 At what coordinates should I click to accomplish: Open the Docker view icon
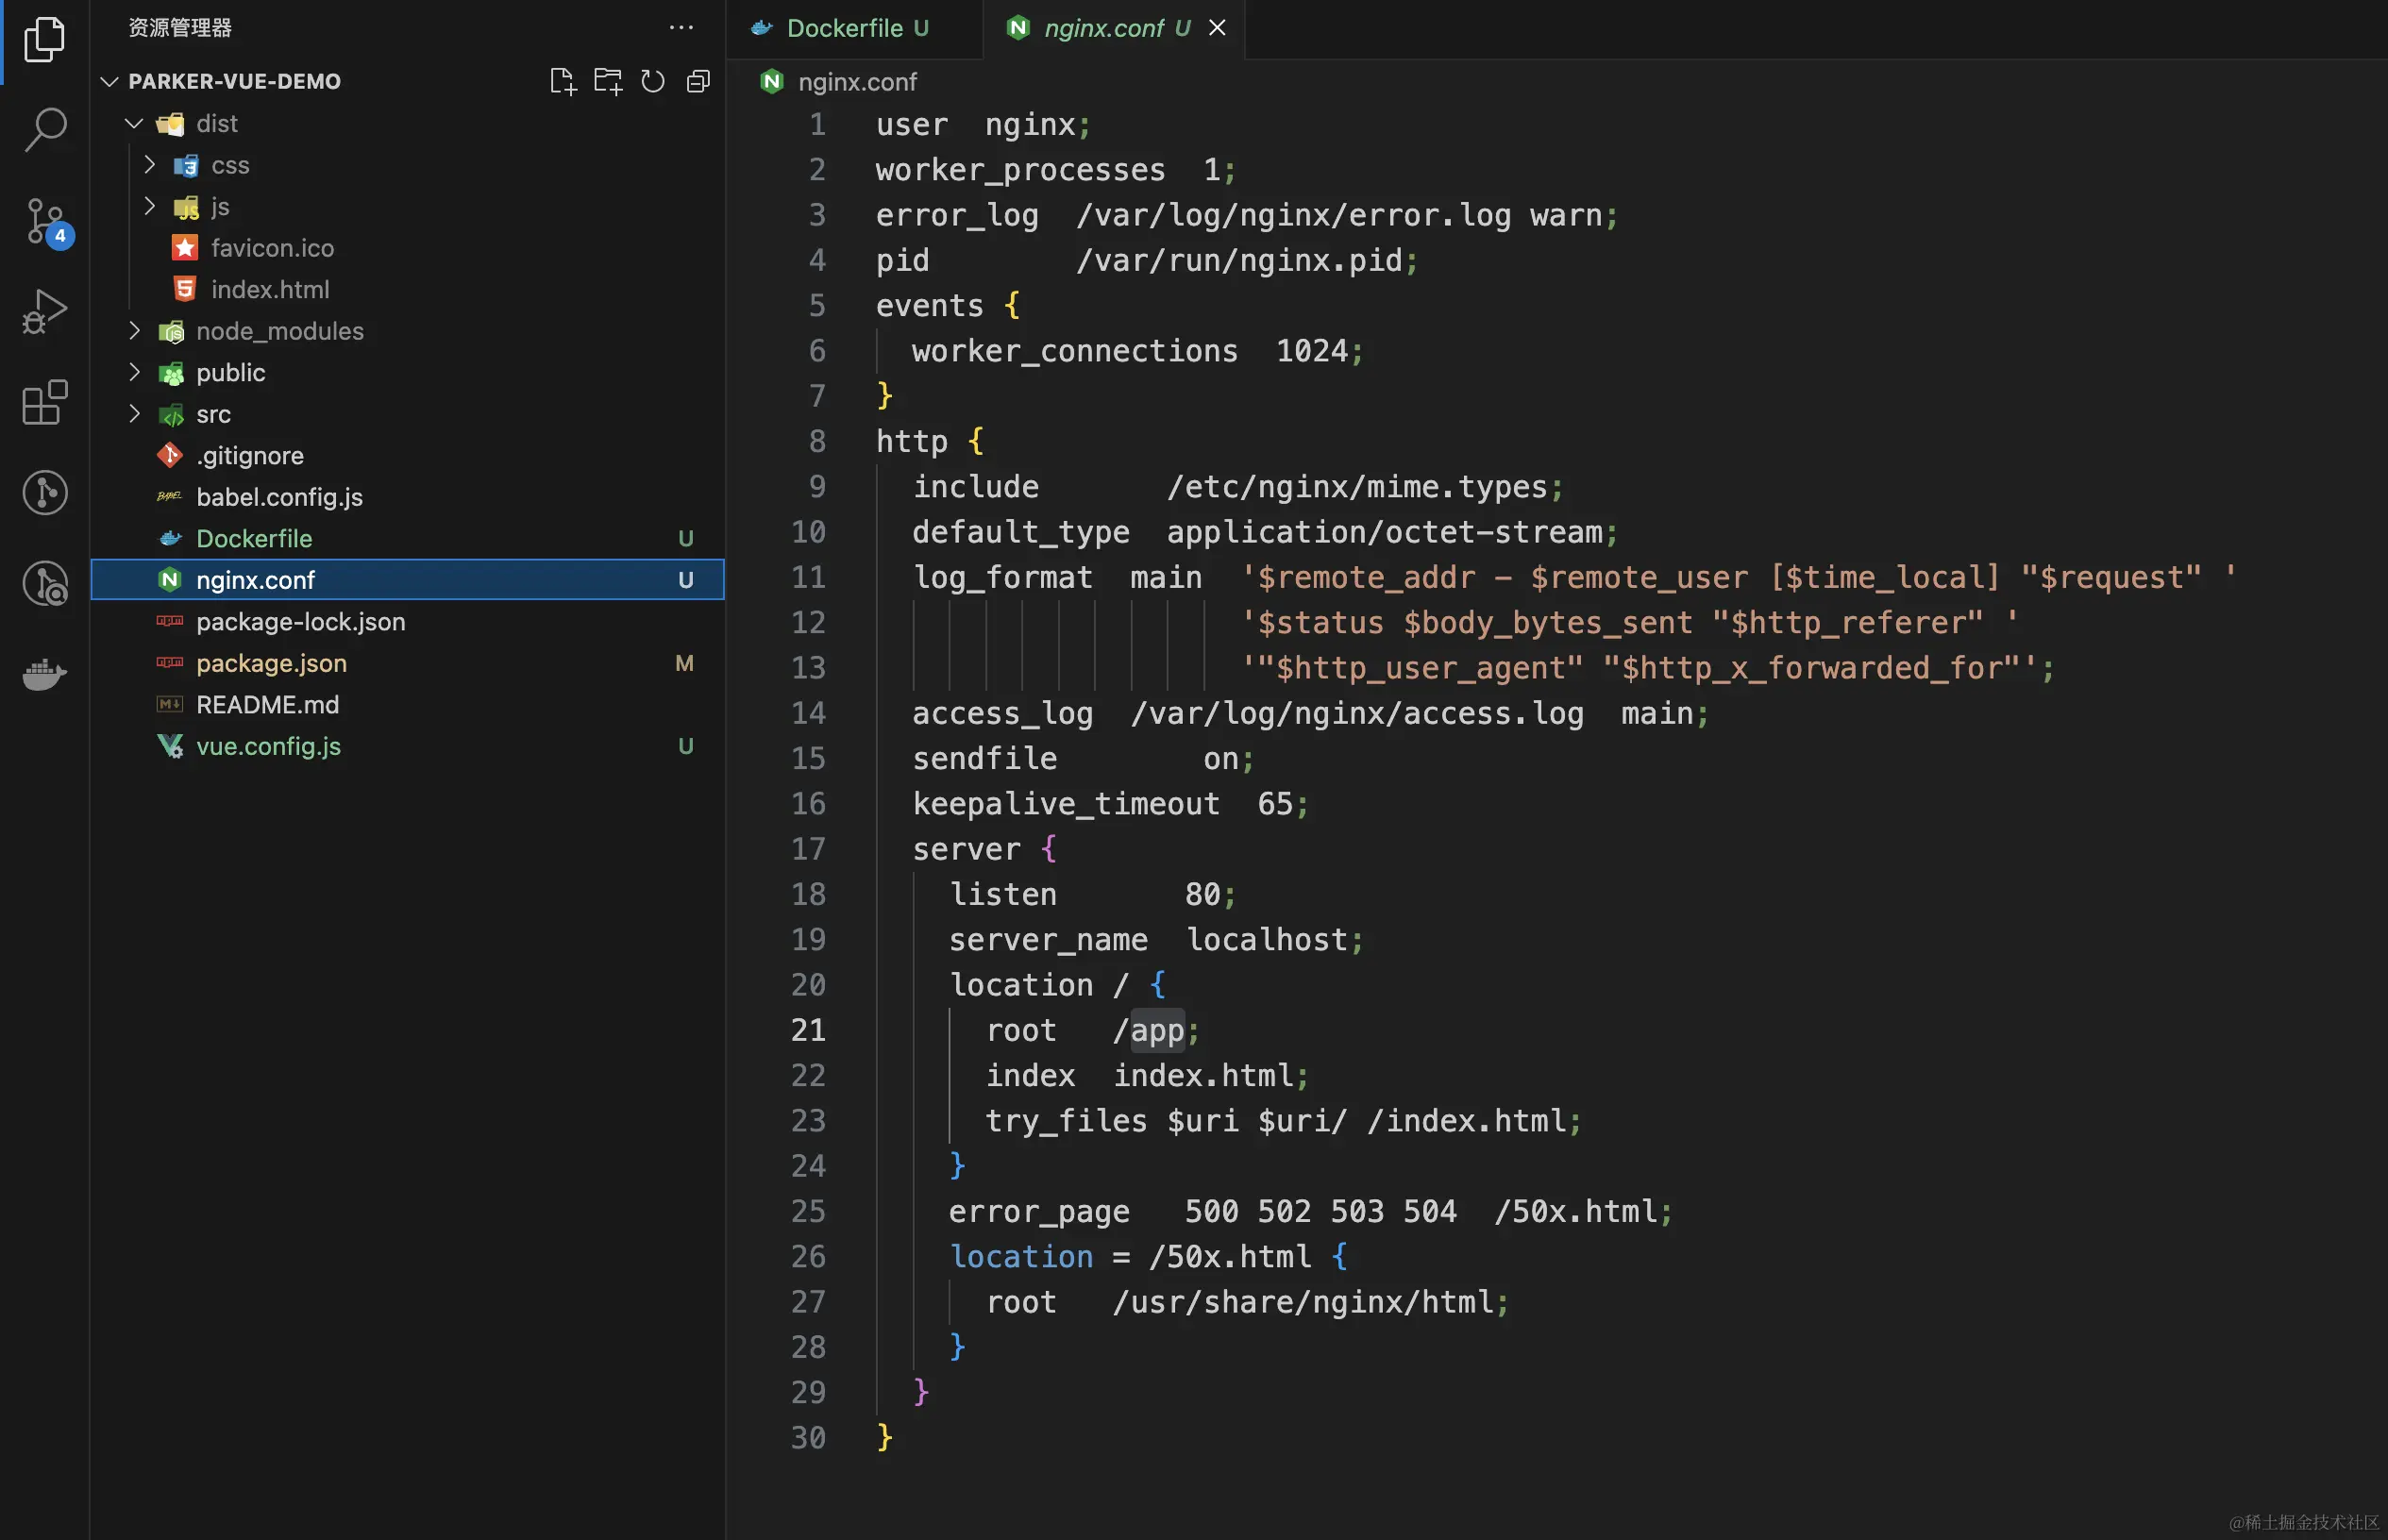pyautogui.click(x=44, y=675)
